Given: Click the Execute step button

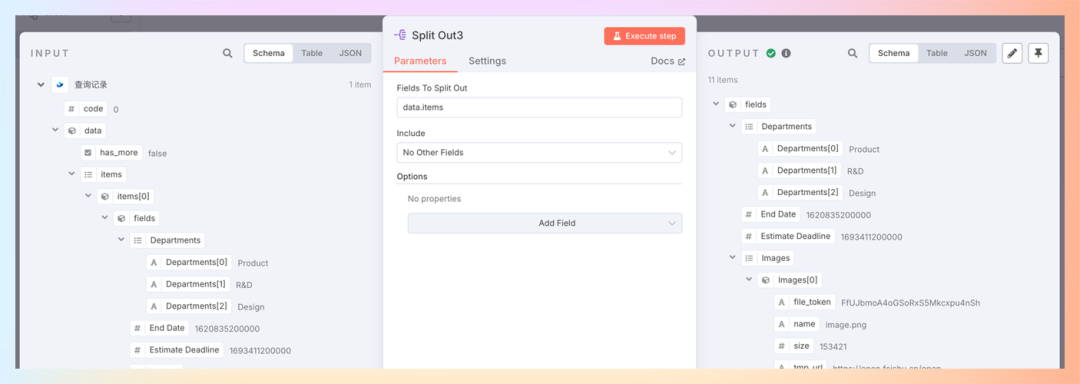Looking at the screenshot, I should coord(645,36).
